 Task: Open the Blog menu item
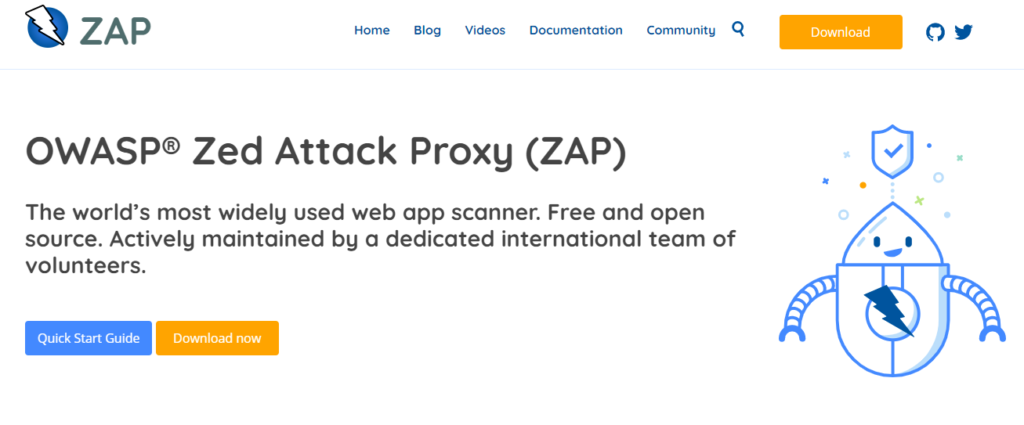(x=427, y=31)
